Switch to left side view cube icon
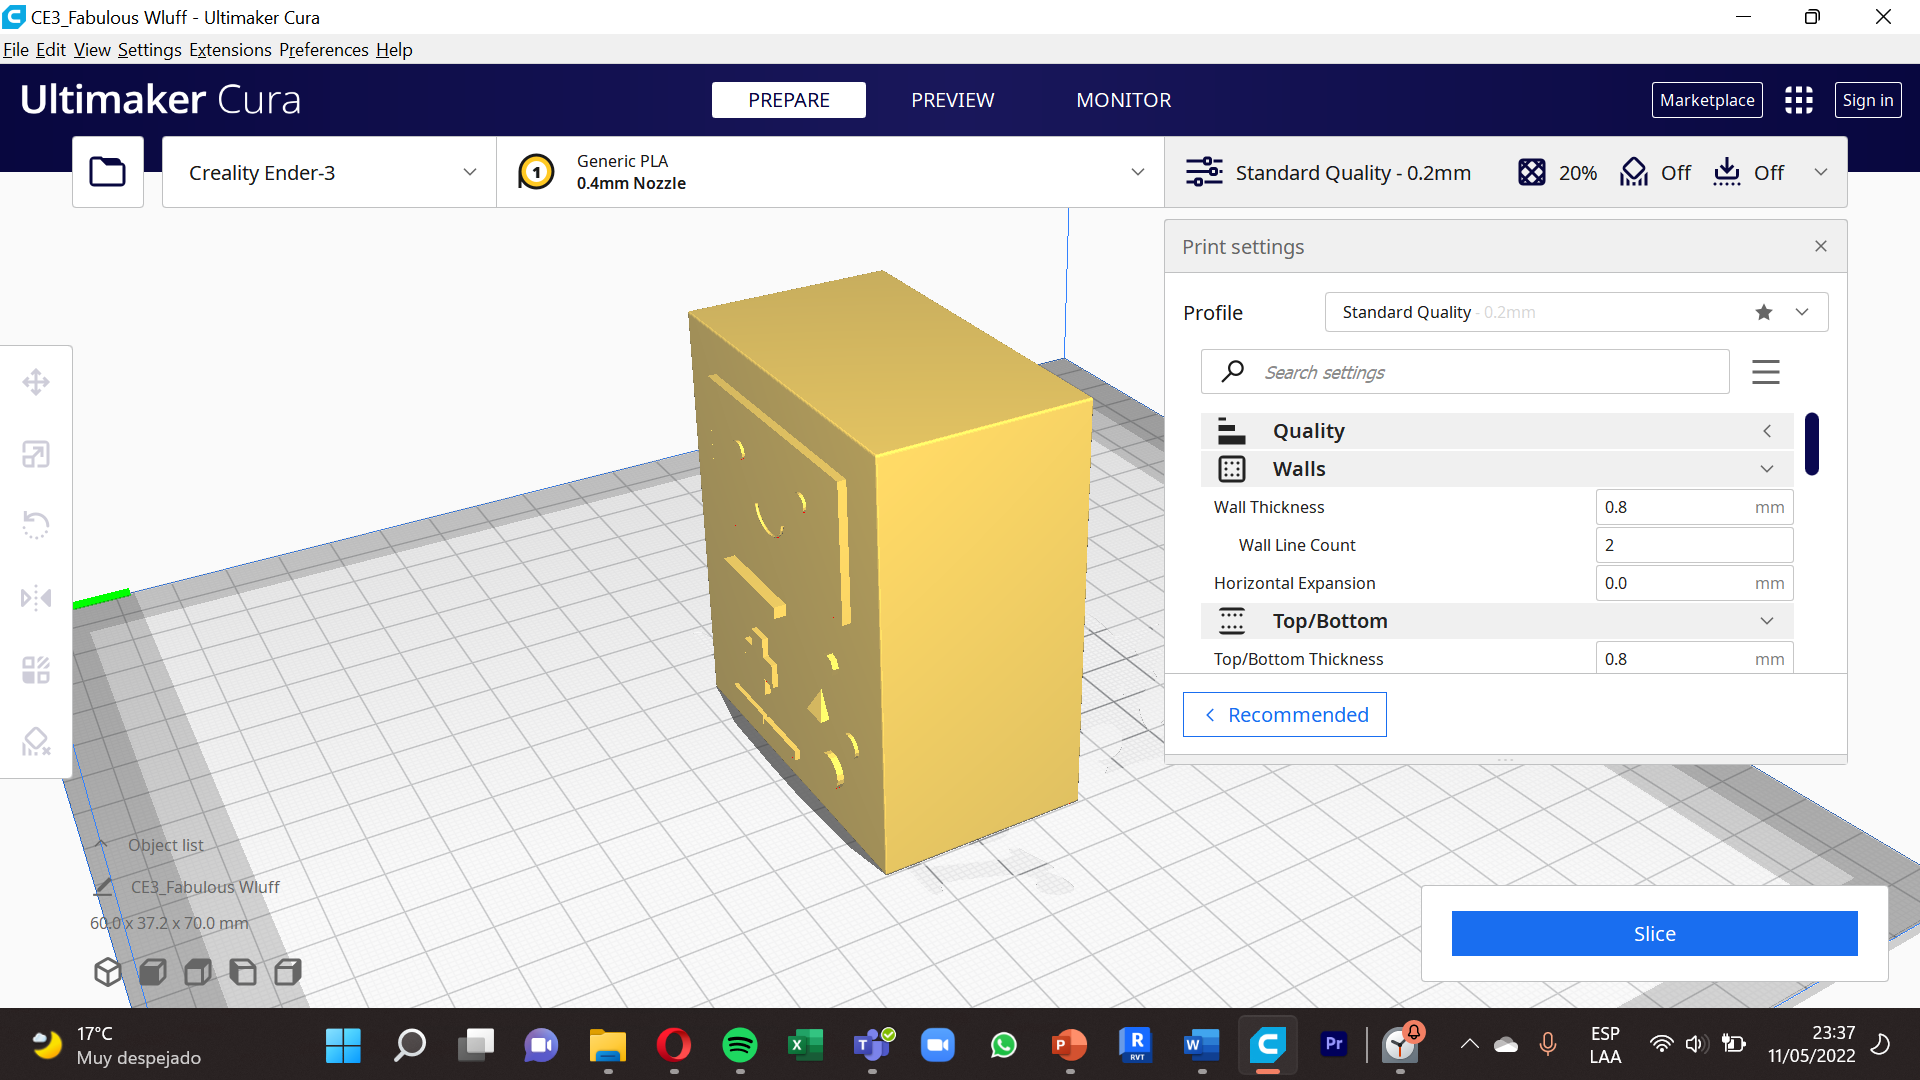This screenshot has width=1920, height=1080. coord(243,972)
